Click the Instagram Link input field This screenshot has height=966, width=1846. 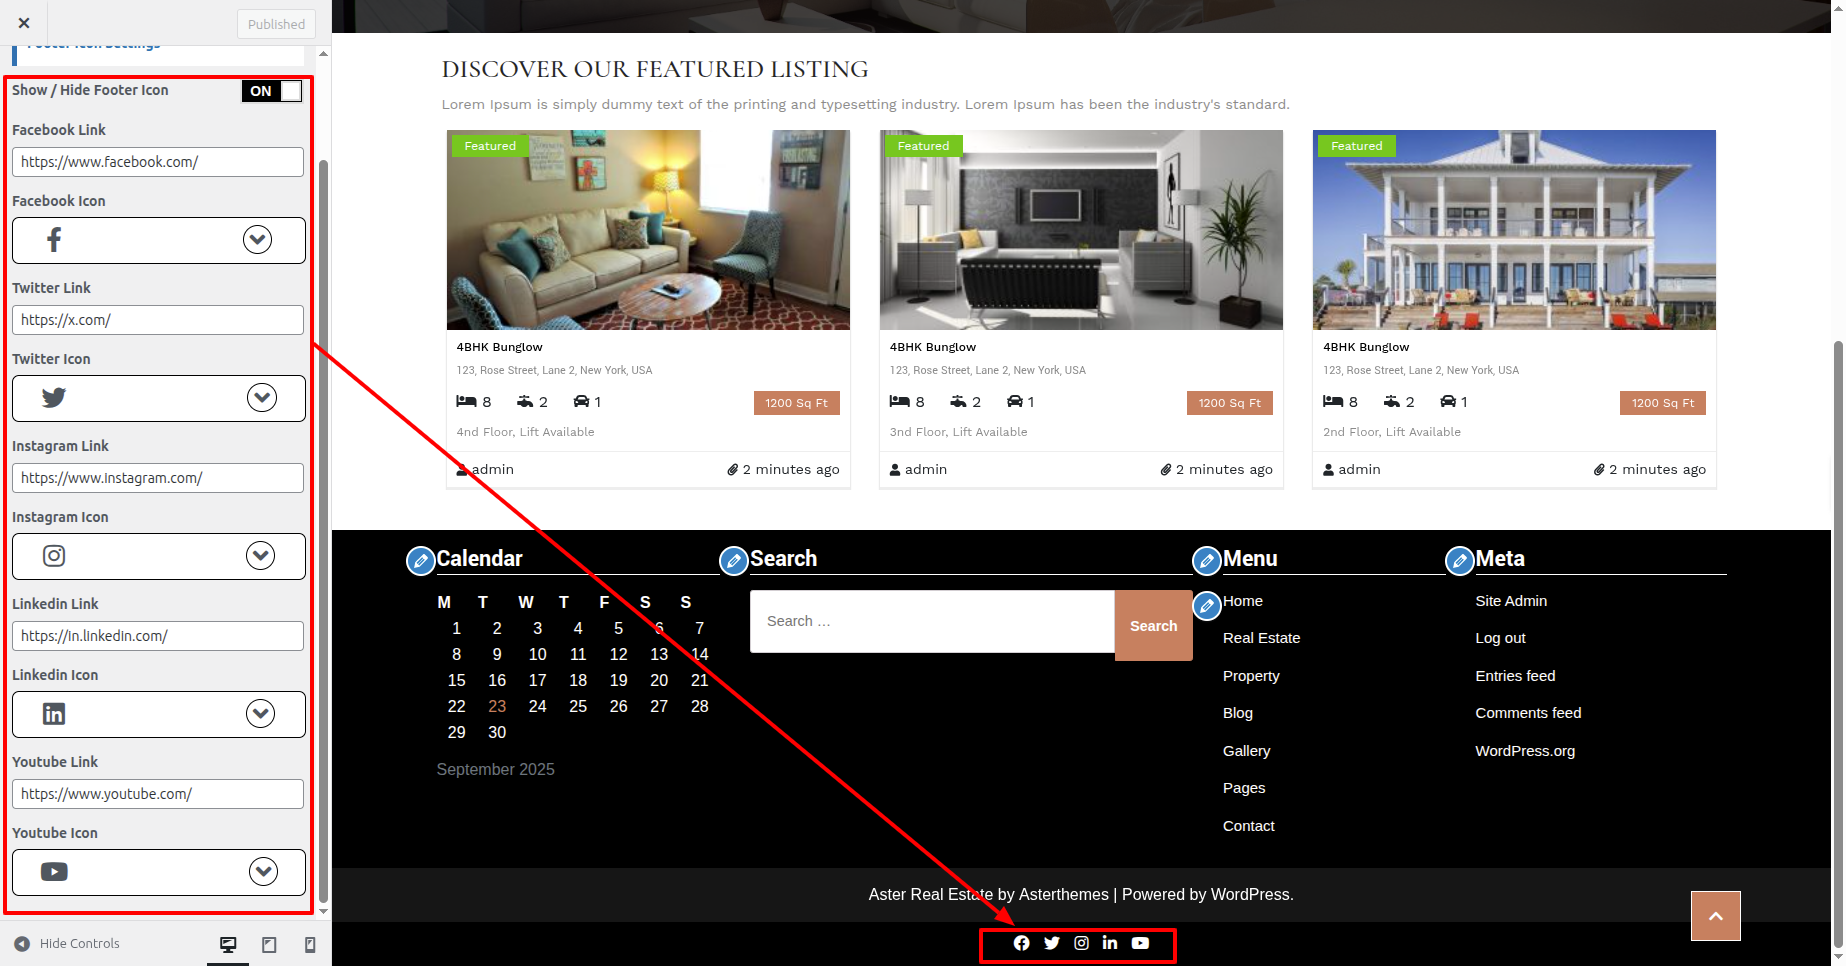[158, 478]
